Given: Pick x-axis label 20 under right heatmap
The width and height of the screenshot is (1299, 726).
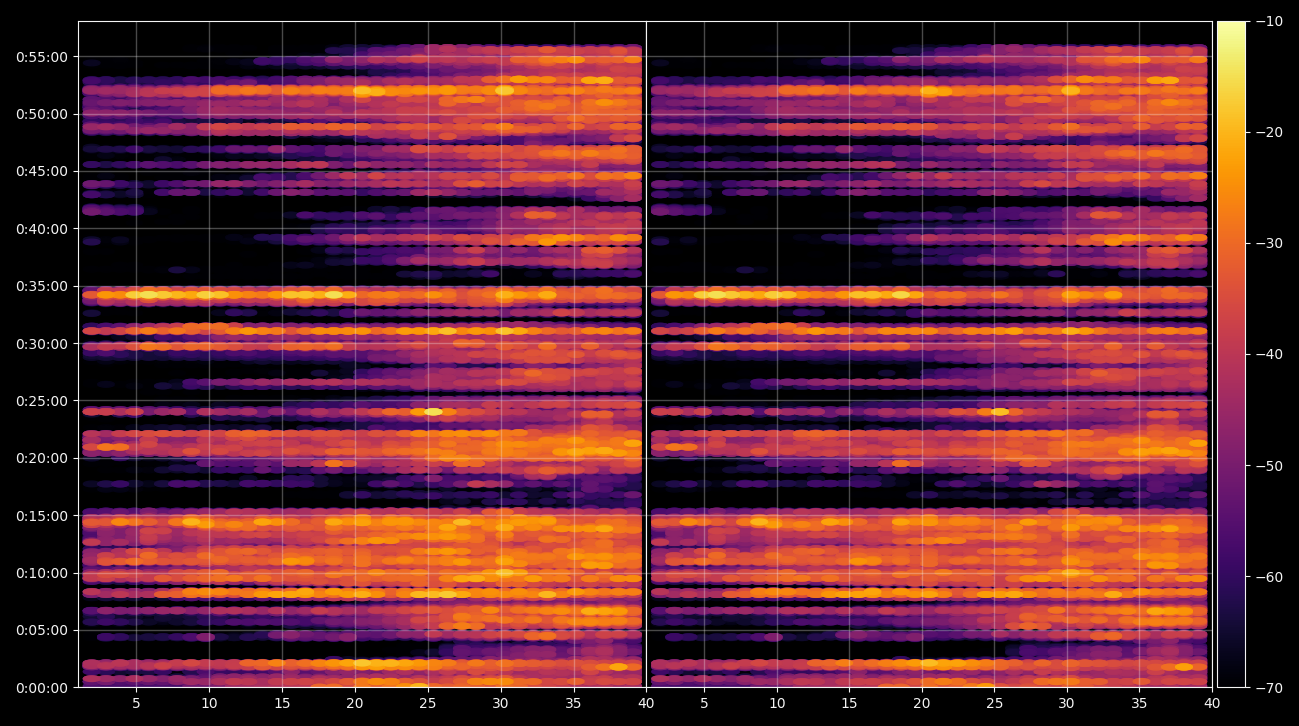Looking at the screenshot, I should point(922,704).
